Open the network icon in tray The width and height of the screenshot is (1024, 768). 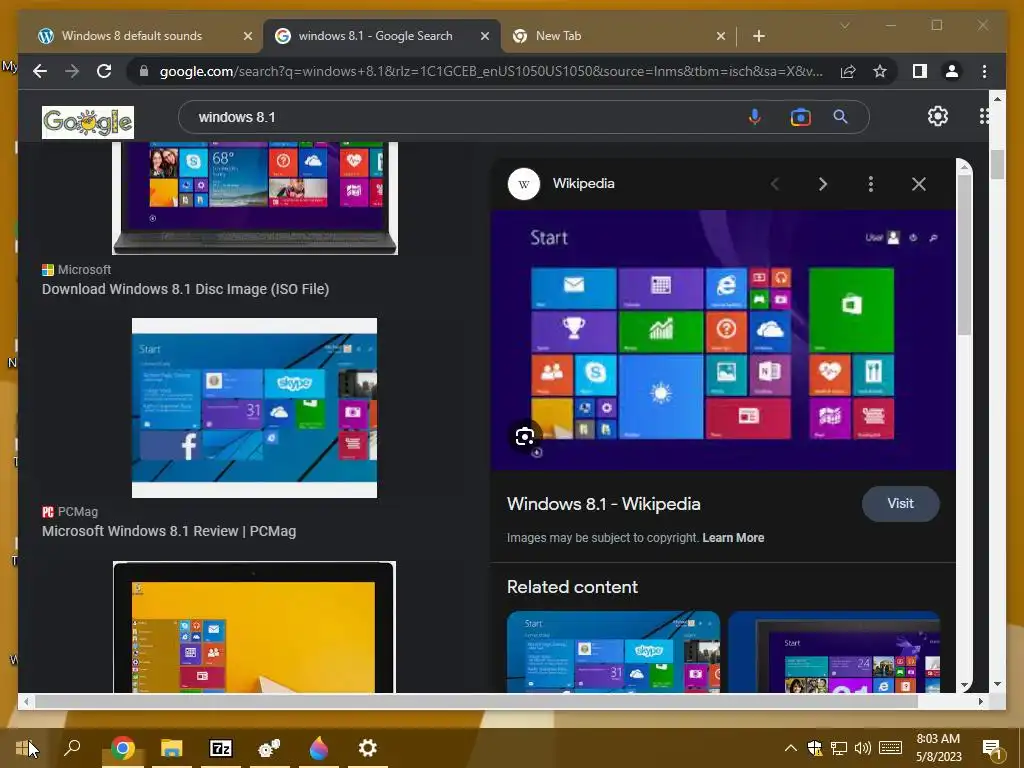pos(839,748)
